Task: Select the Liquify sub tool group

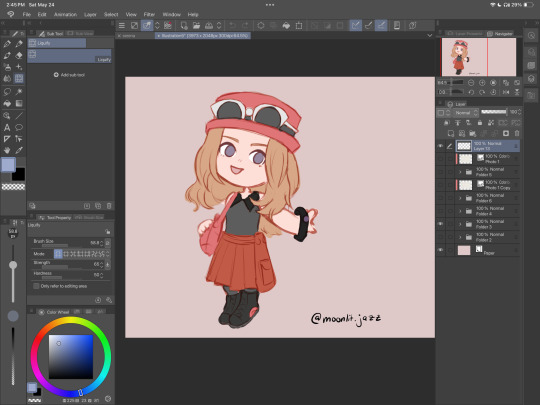Action: [x=57, y=43]
